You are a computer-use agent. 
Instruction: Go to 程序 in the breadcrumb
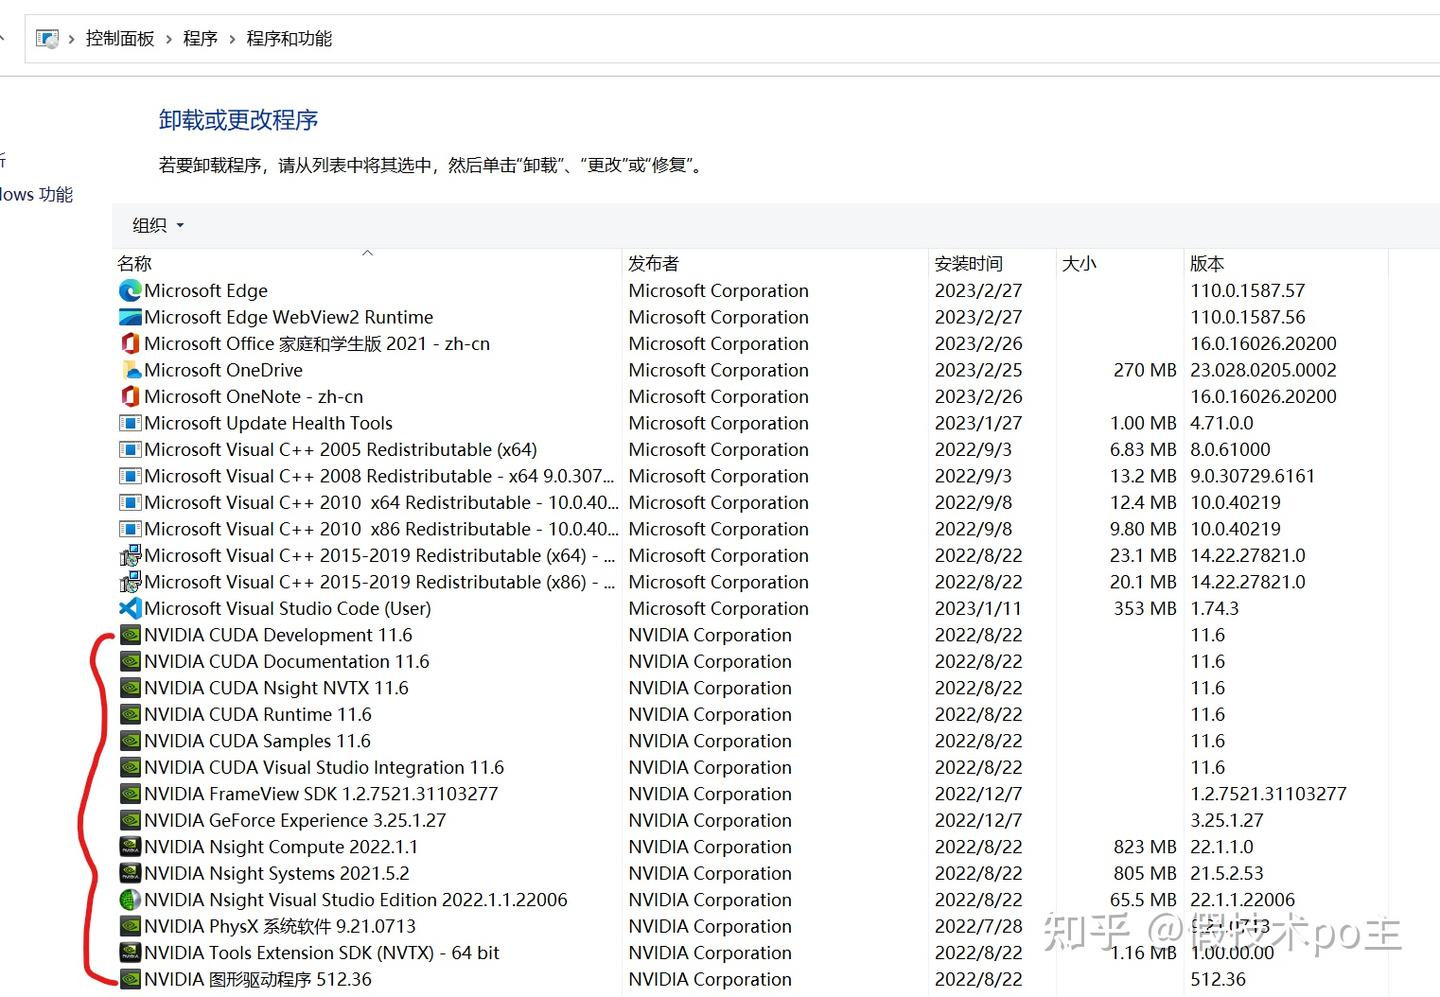(x=200, y=39)
